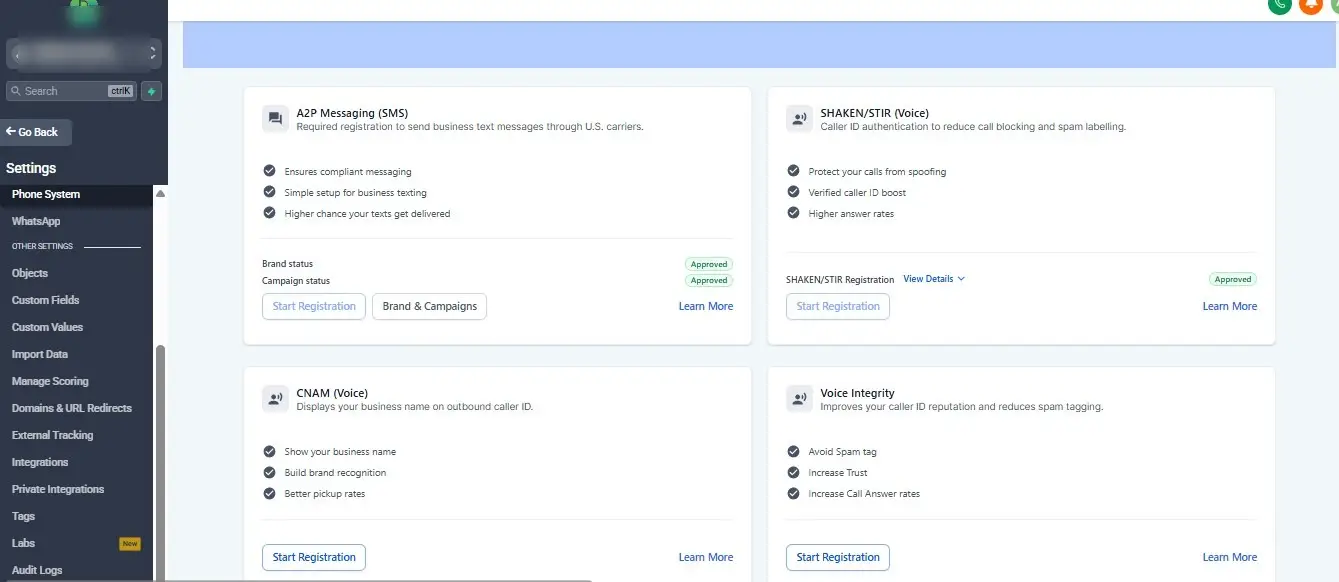Image resolution: width=1339 pixels, height=582 pixels.
Task: Click check icon beside Build brand recognition
Action: click(269, 472)
